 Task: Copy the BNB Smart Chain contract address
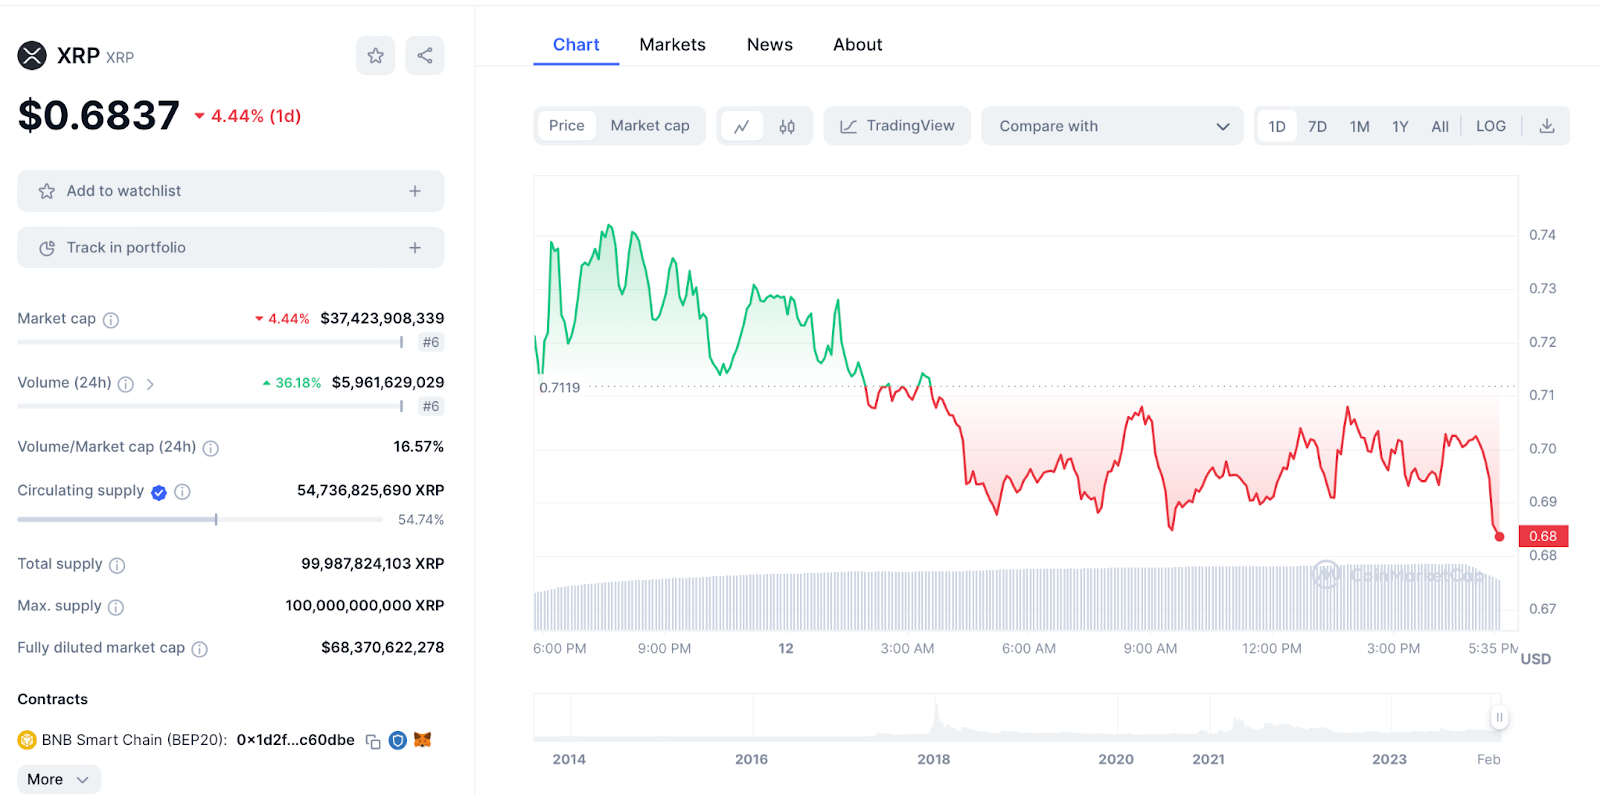[373, 741]
